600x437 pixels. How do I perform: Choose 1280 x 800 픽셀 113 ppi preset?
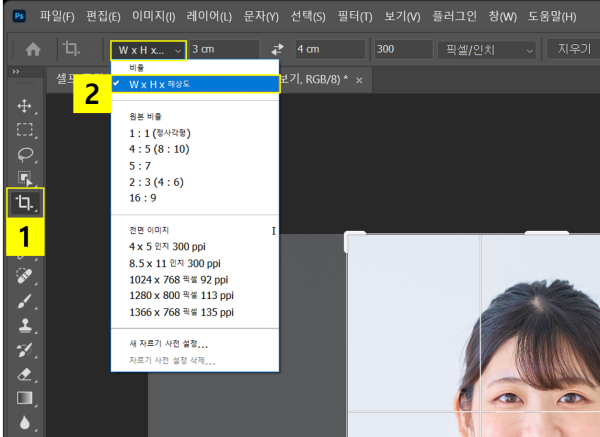pyautogui.click(x=195, y=296)
